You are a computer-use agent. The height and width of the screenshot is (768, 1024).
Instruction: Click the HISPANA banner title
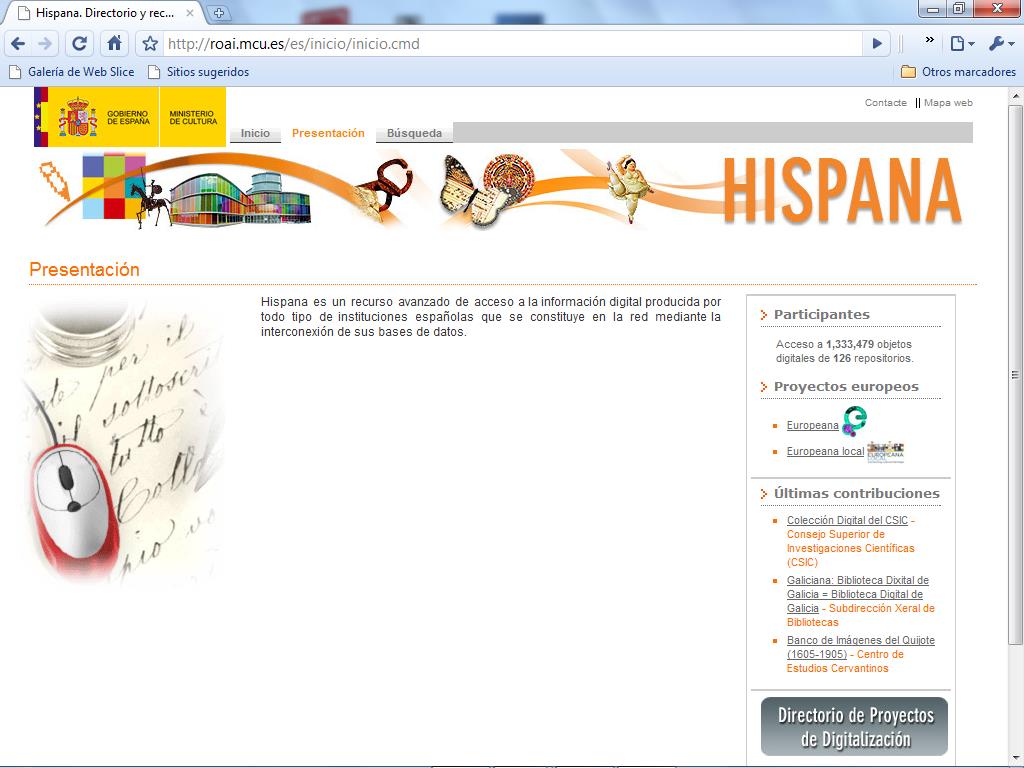pyautogui.click(x=842, y=191)
